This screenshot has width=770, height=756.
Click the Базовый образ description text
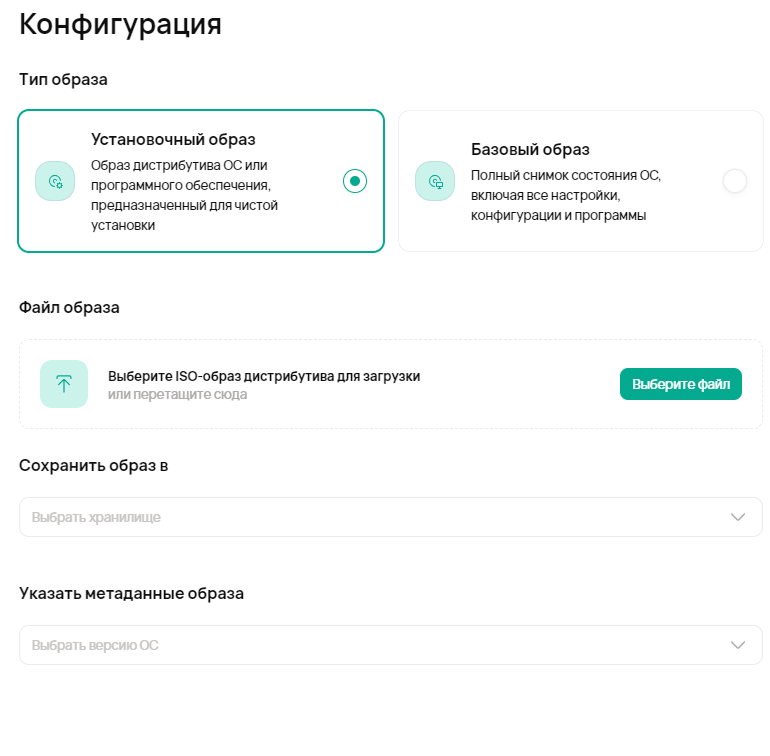[566, 195]
